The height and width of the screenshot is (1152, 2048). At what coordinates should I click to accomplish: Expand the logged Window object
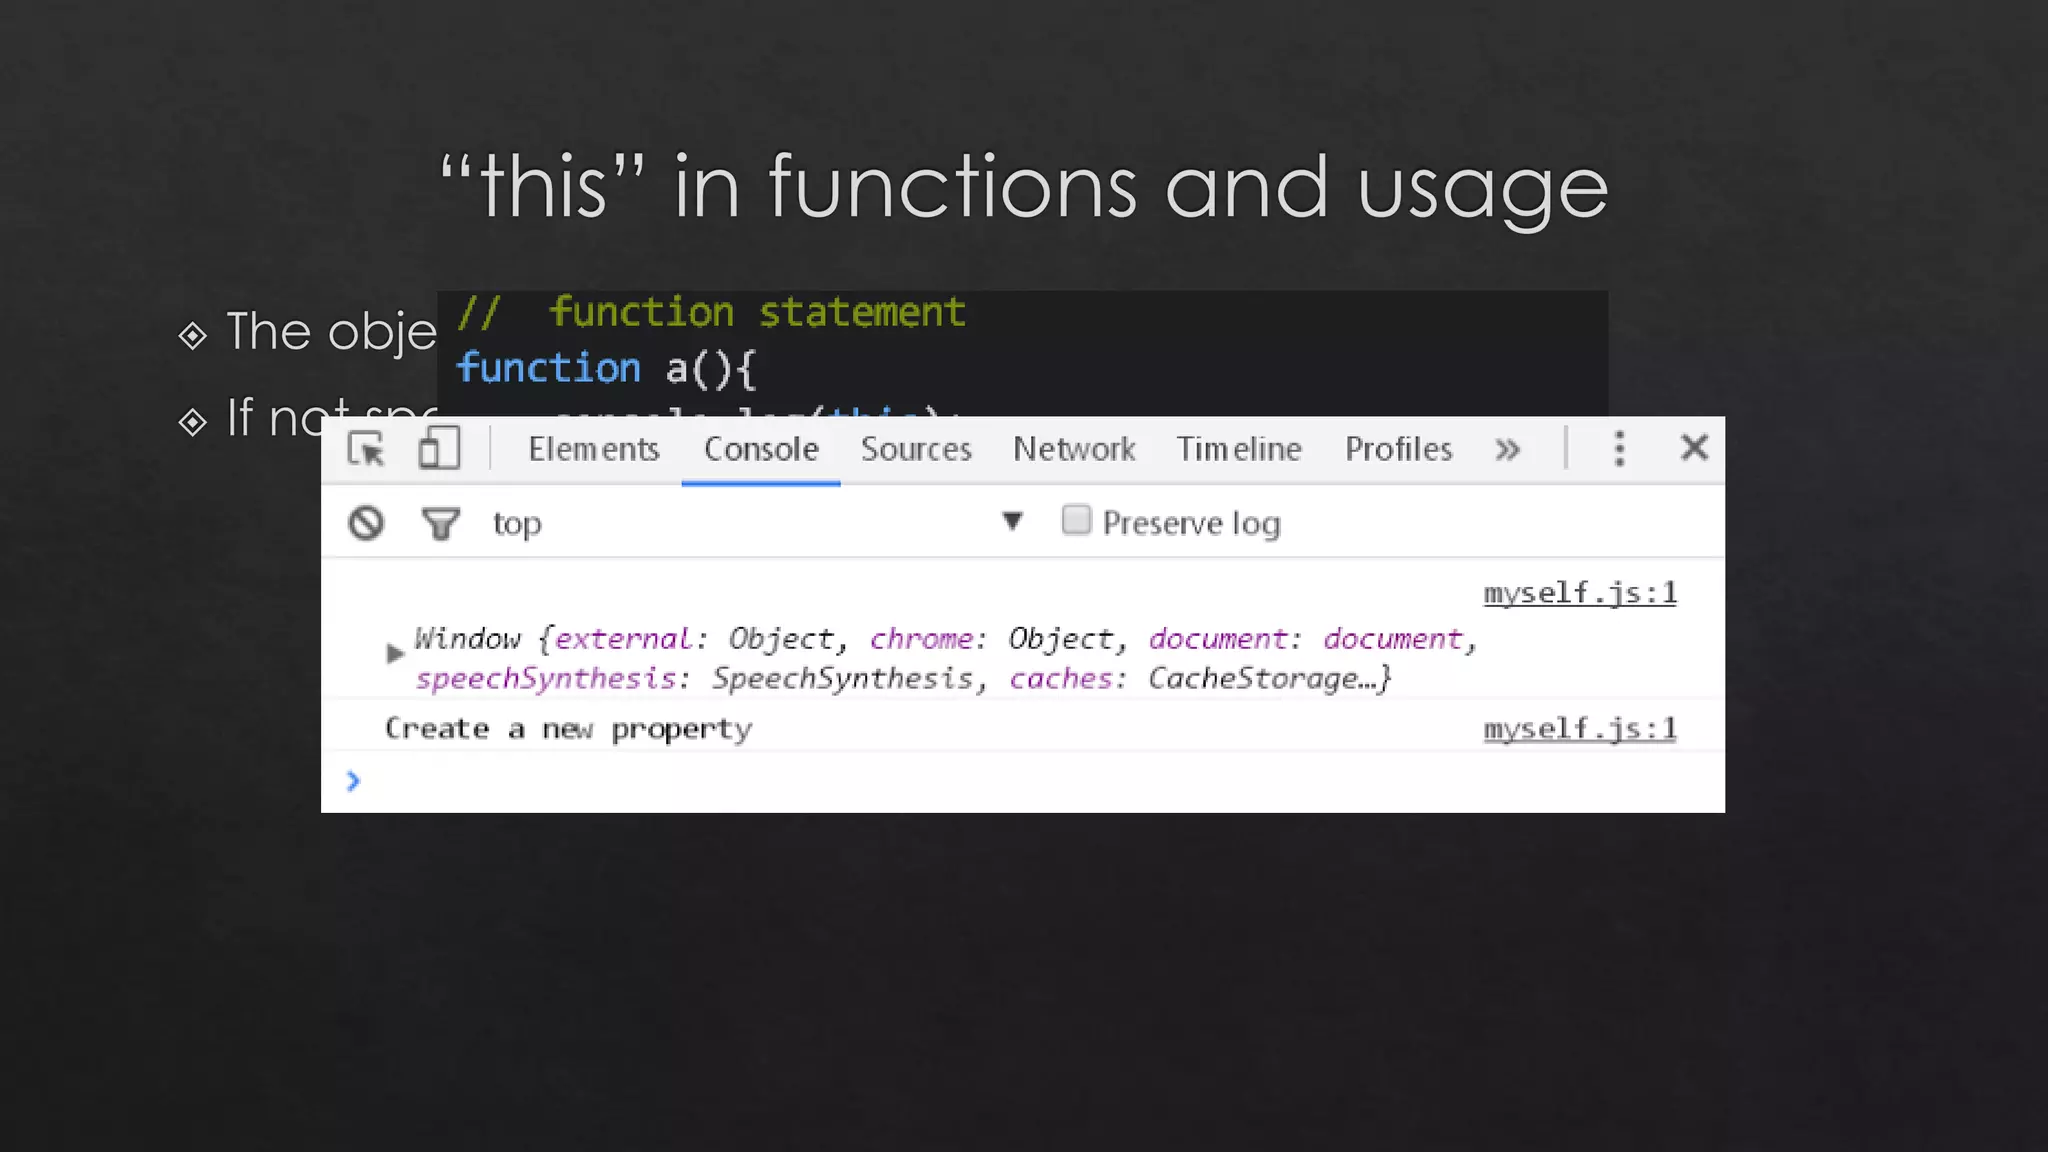[394, 654]
